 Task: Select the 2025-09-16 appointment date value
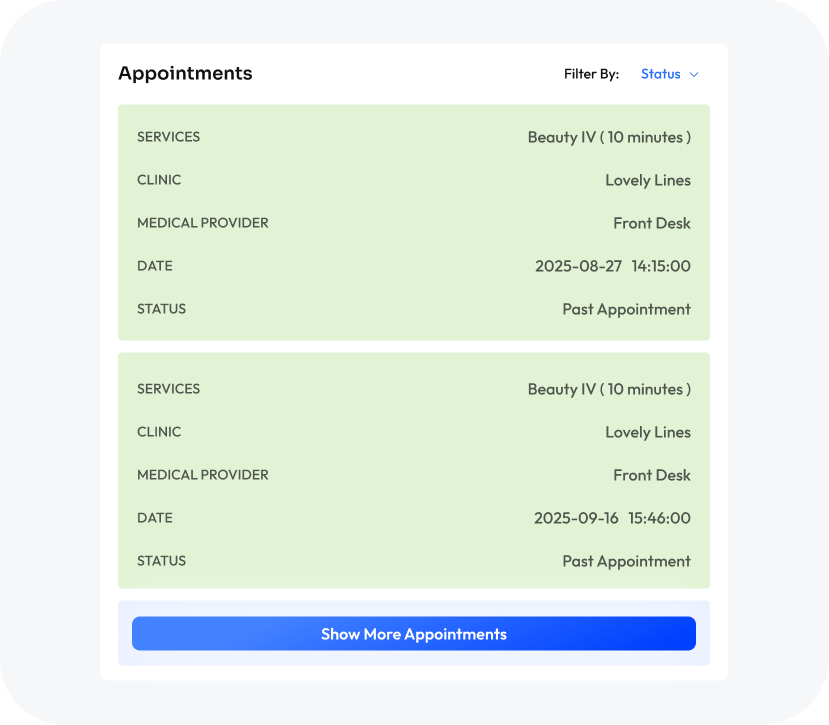click(x=612, y=518)
